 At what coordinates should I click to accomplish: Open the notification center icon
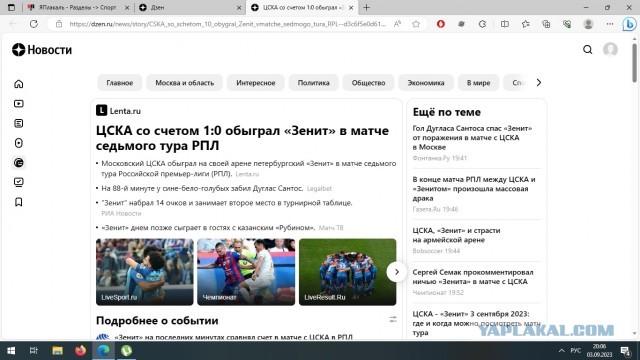point(625,351)
